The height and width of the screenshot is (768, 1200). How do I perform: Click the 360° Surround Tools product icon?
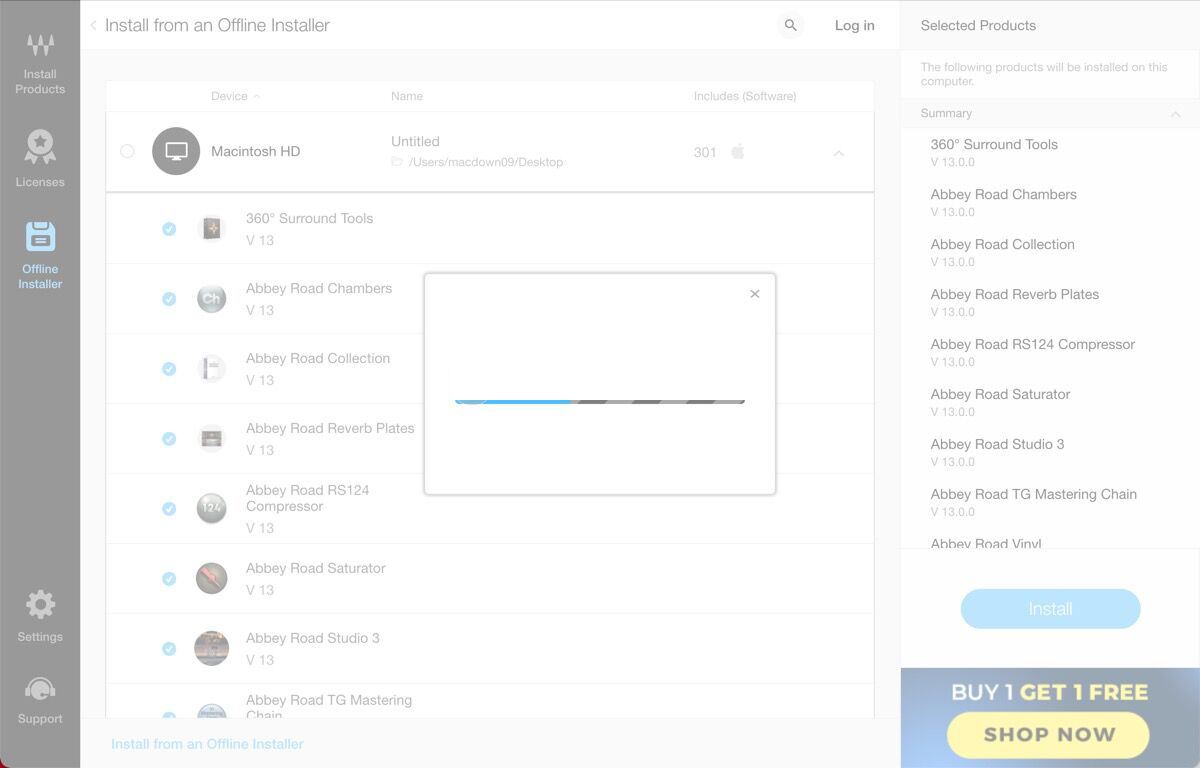tap(211, 228)
